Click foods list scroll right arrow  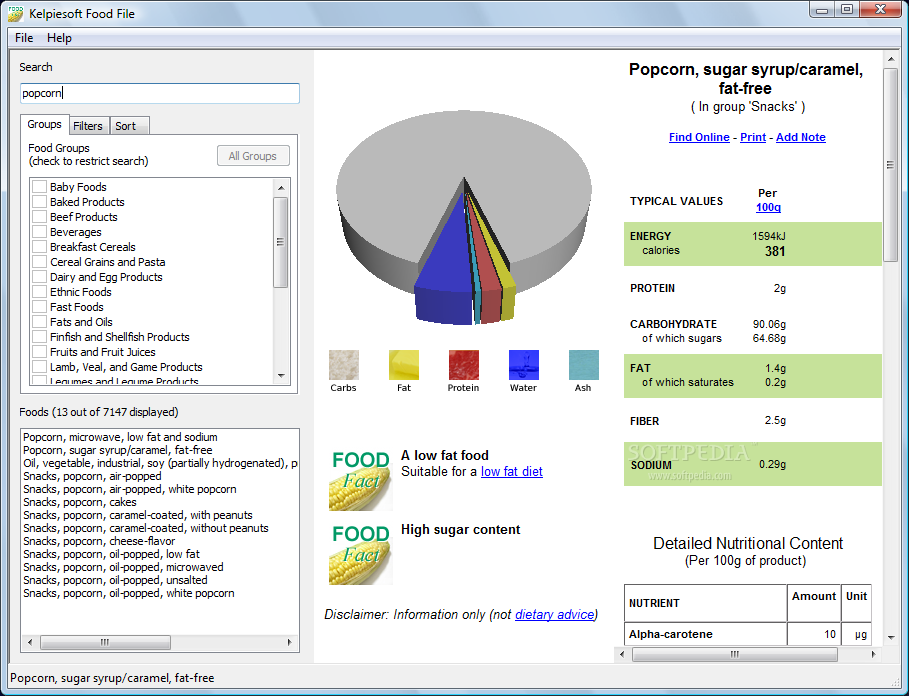[x=290, y=642]
